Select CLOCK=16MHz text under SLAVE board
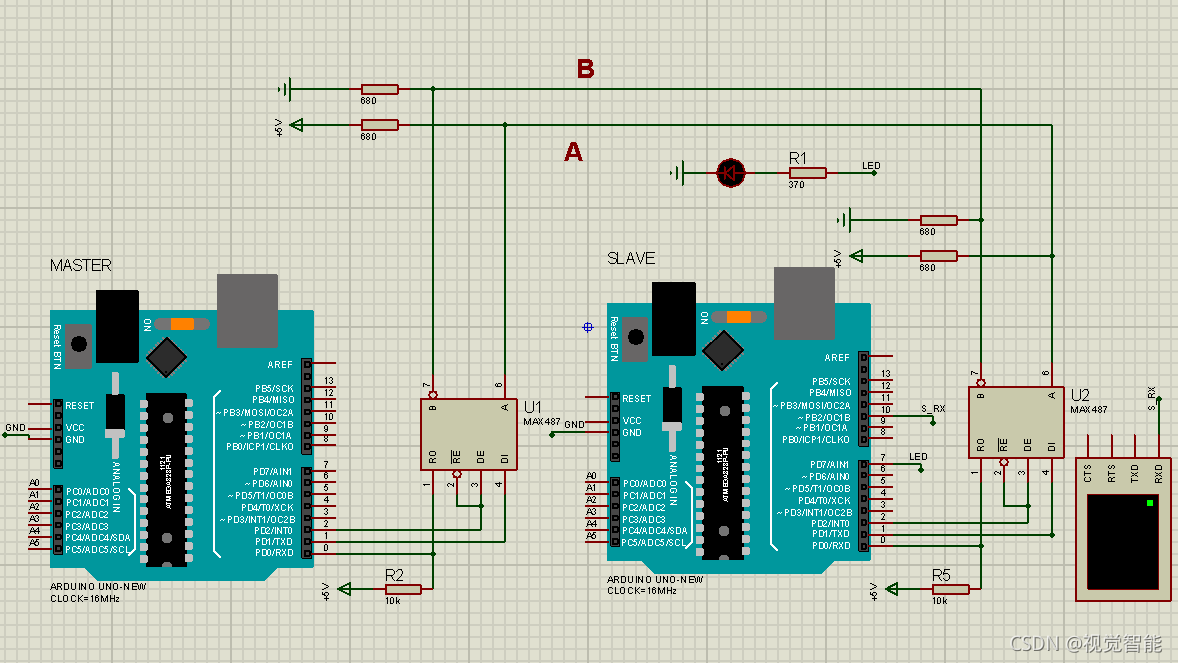 [x=642, y=591]
